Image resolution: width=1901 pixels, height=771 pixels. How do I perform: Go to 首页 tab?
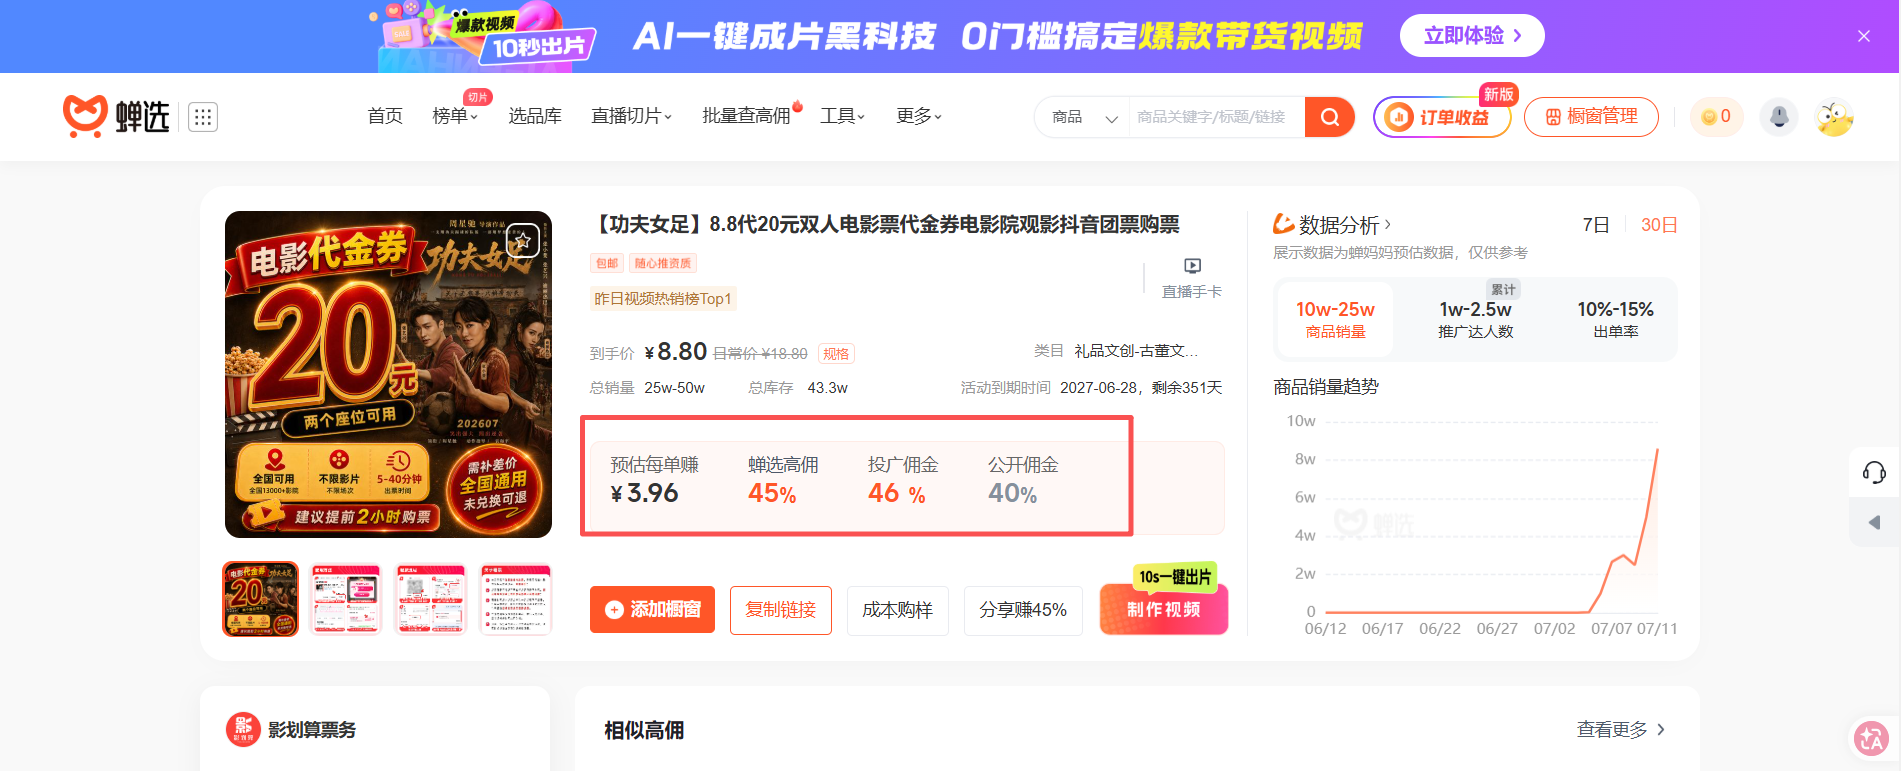pos(385,116)
